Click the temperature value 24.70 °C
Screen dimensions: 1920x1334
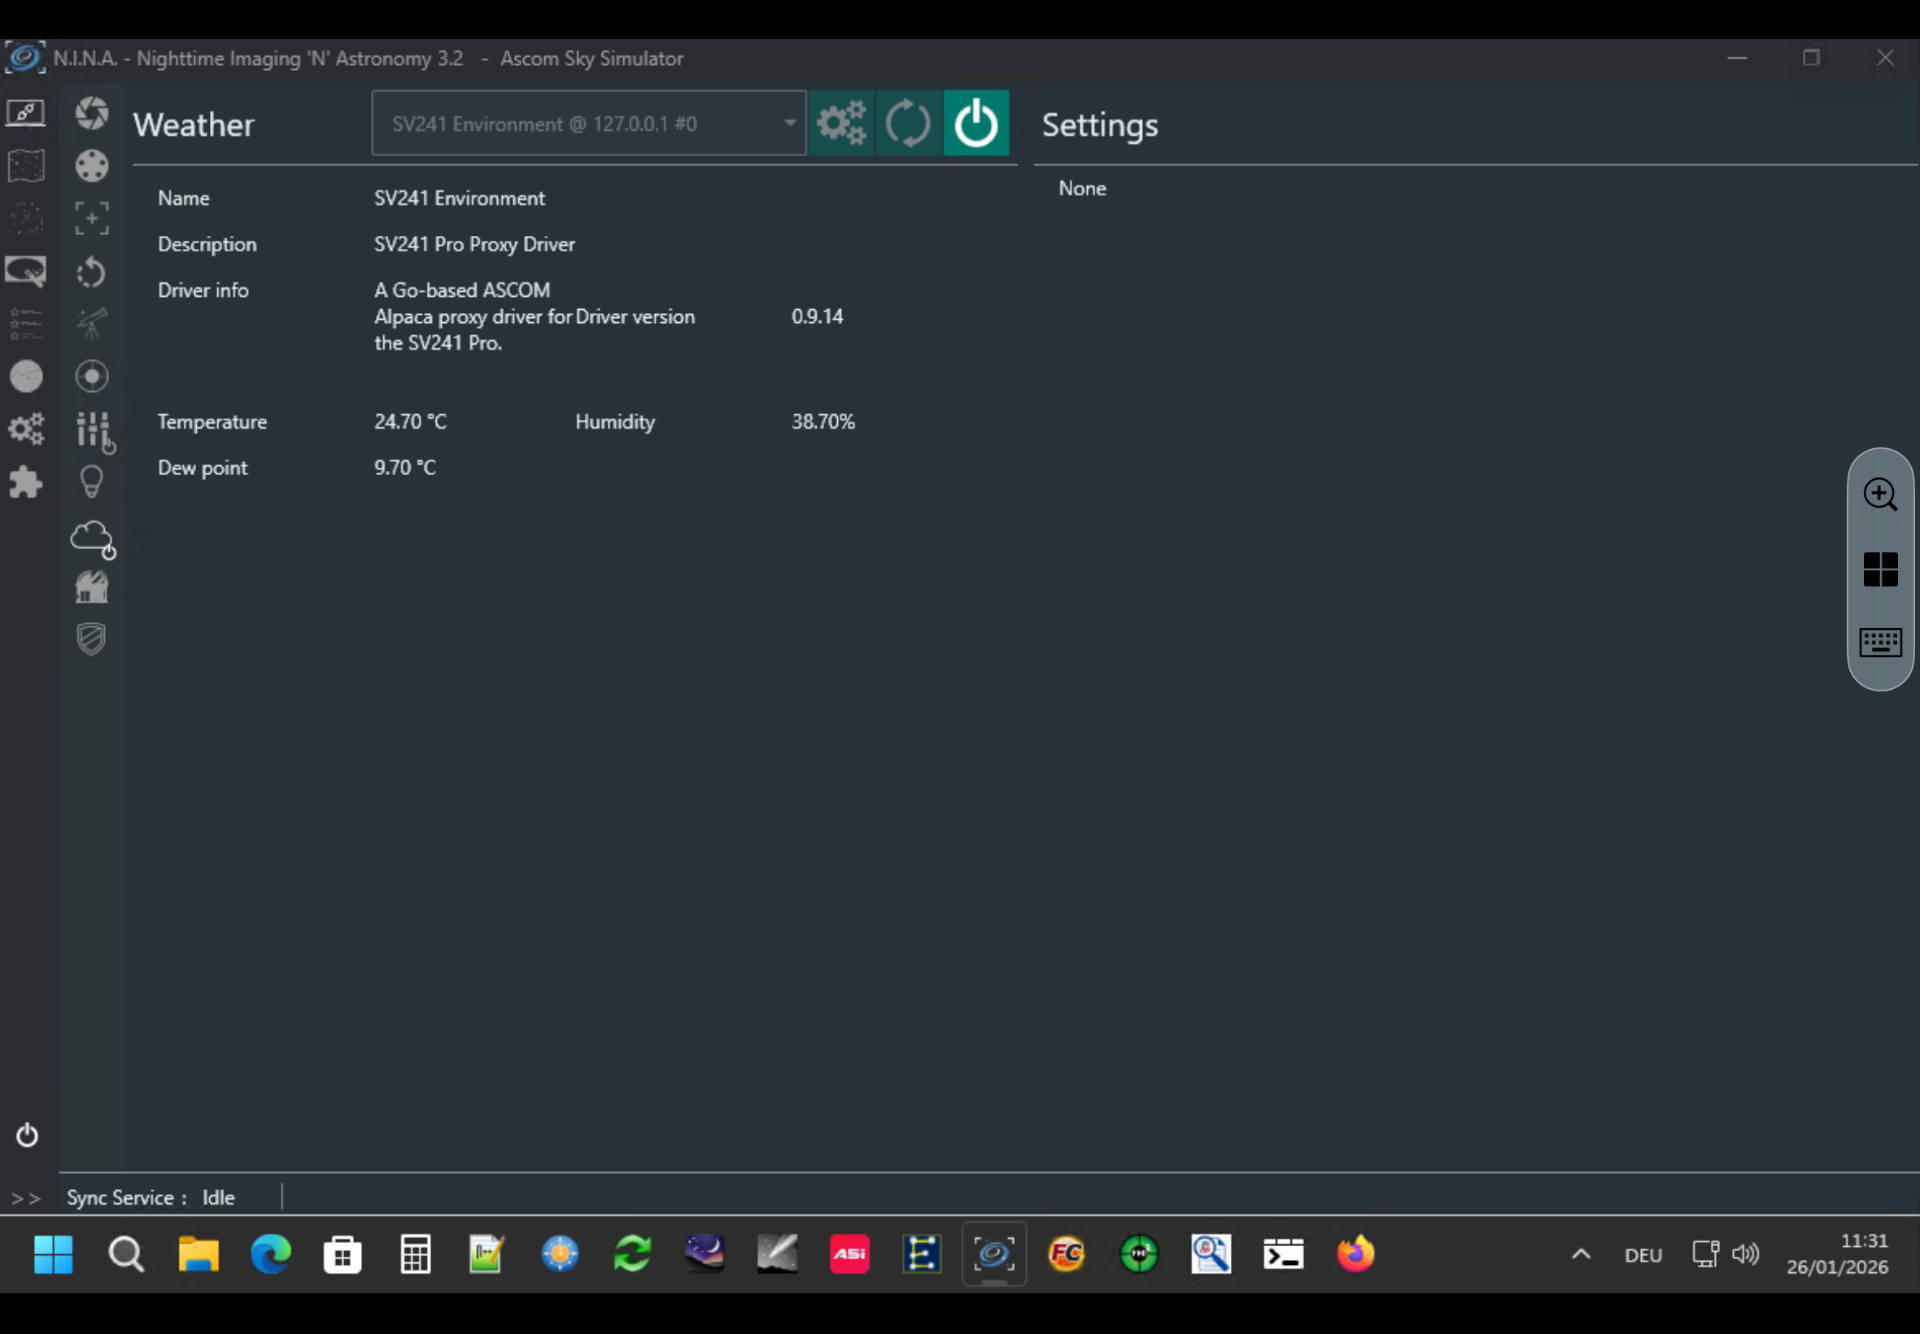point(411,422)
